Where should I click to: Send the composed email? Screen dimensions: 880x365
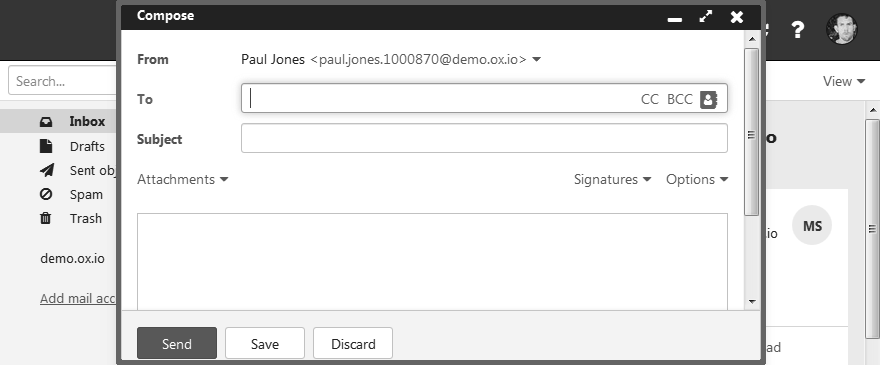point(177,343)
